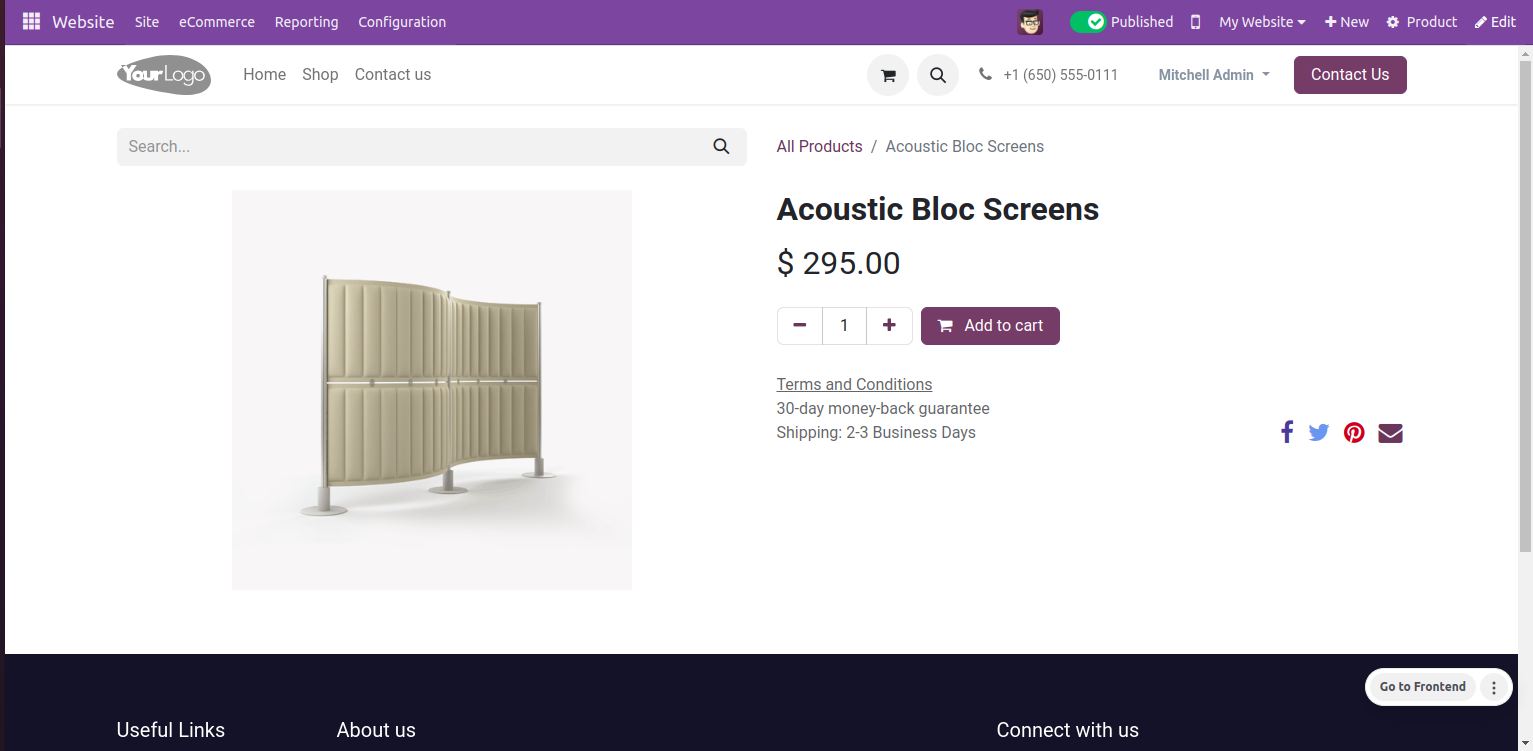Increase quantity with plus button
The width and height of the screenshot is (1533, 751).
coord(889,326)
